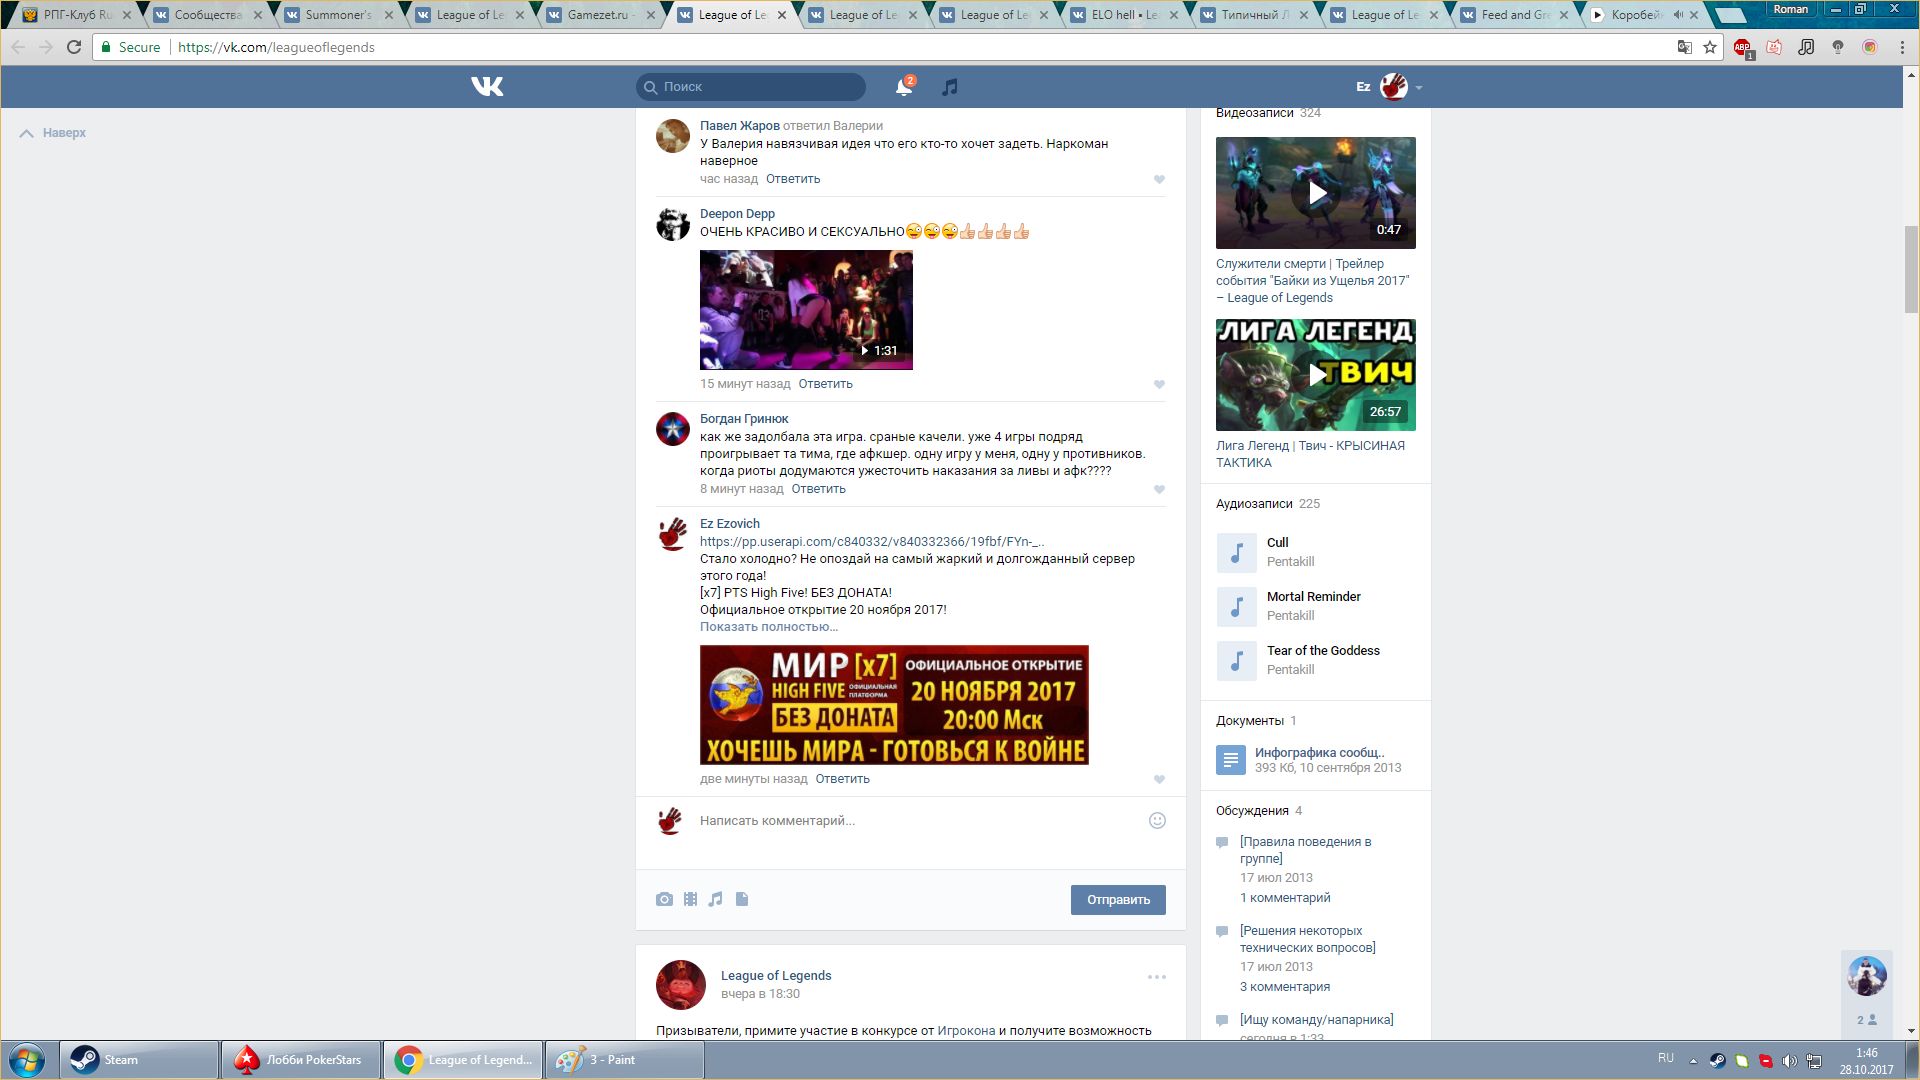The image size is (1920, 1080).
Task: Open the VK music note icon in header
Action: click(950, 87)
